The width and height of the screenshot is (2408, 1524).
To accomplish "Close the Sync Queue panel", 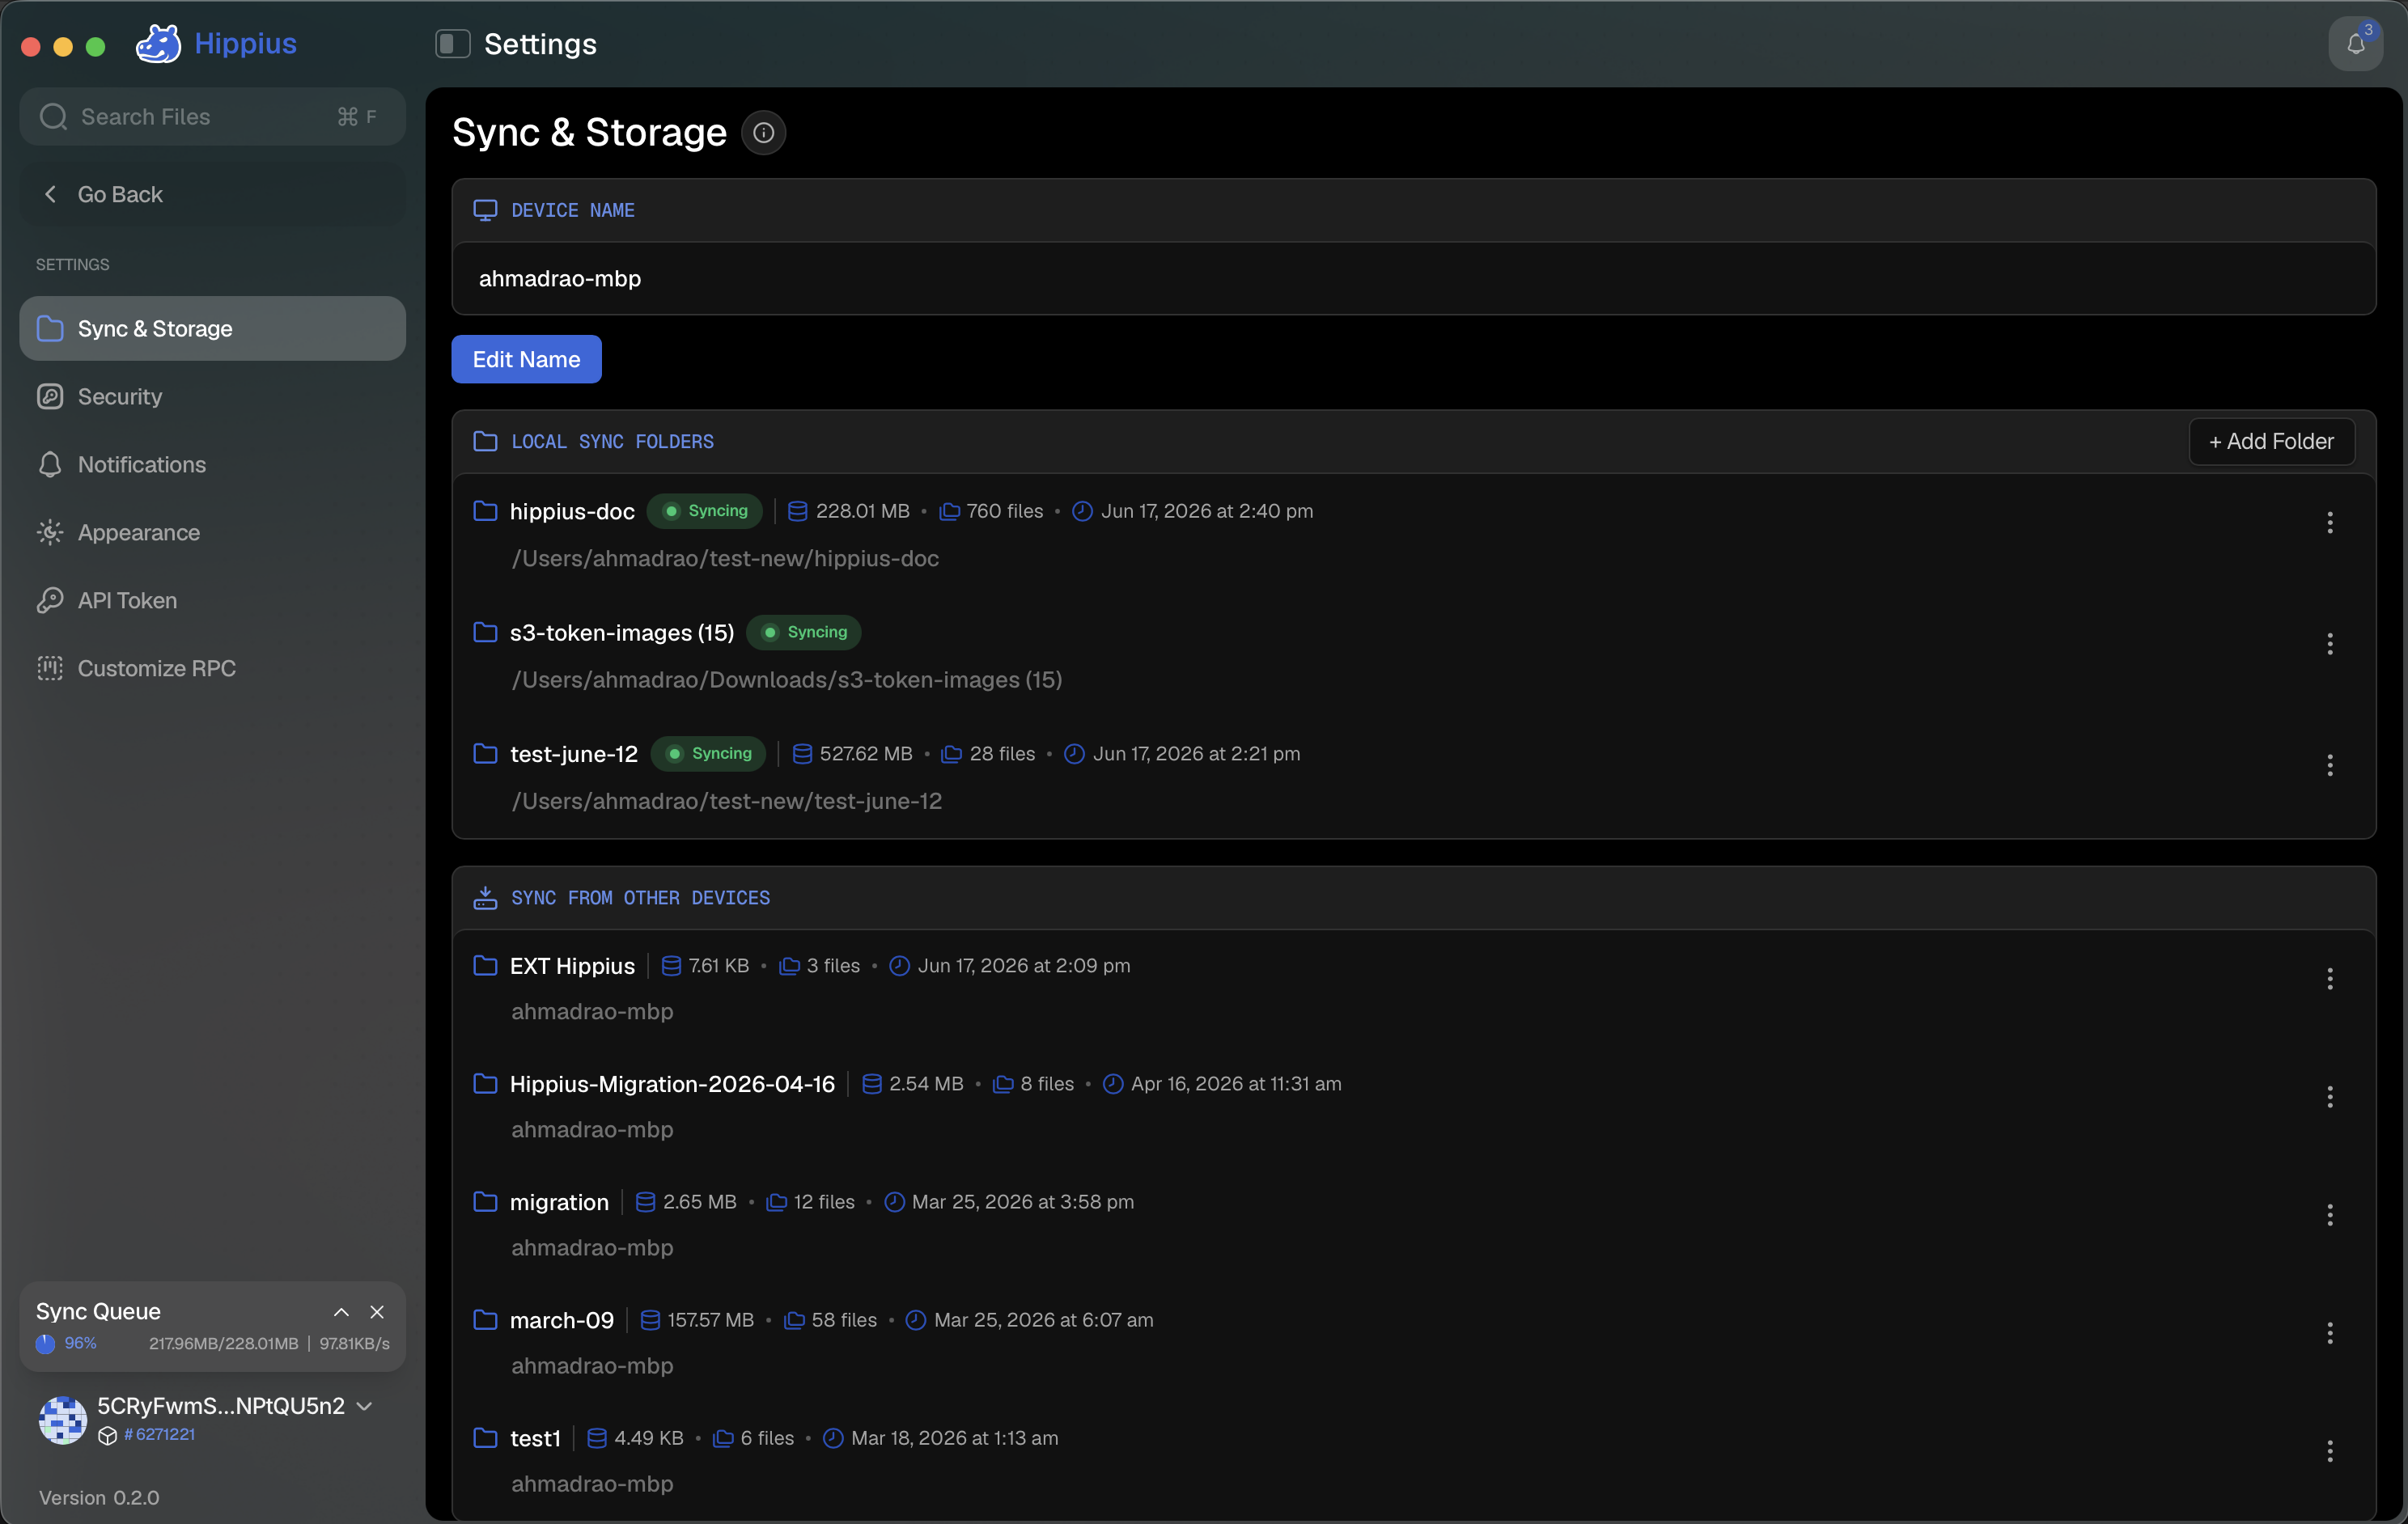I will click(x=377, y=1311).
